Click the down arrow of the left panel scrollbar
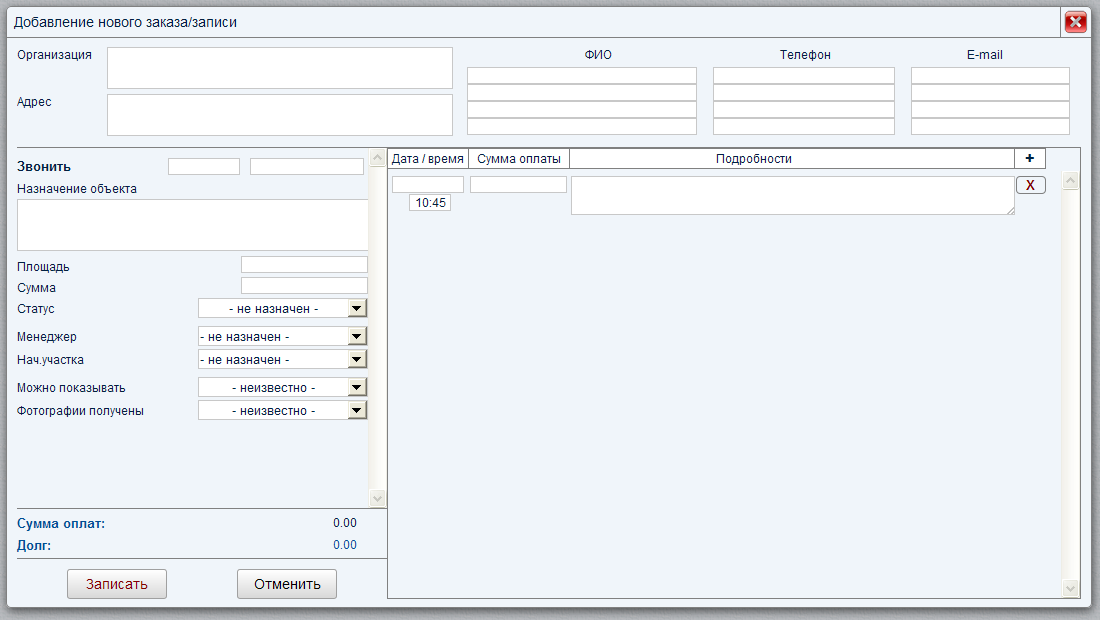This screenshot has height=620, width=1100. [x=377, y=499]
